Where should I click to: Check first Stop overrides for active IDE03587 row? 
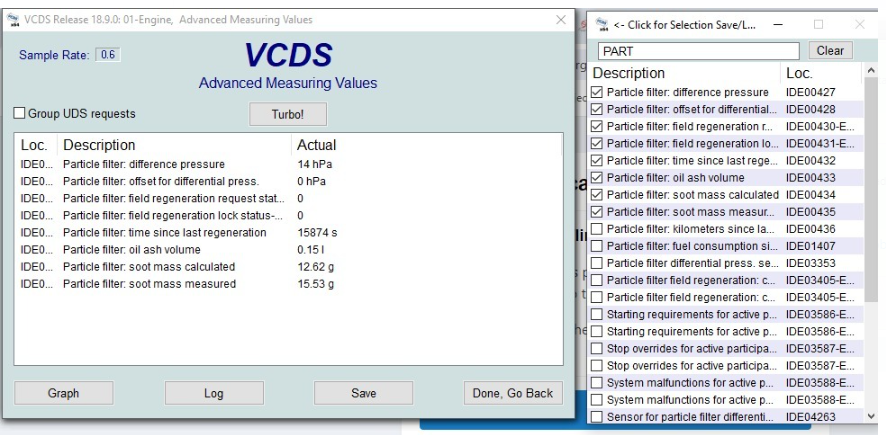(597, 349)
